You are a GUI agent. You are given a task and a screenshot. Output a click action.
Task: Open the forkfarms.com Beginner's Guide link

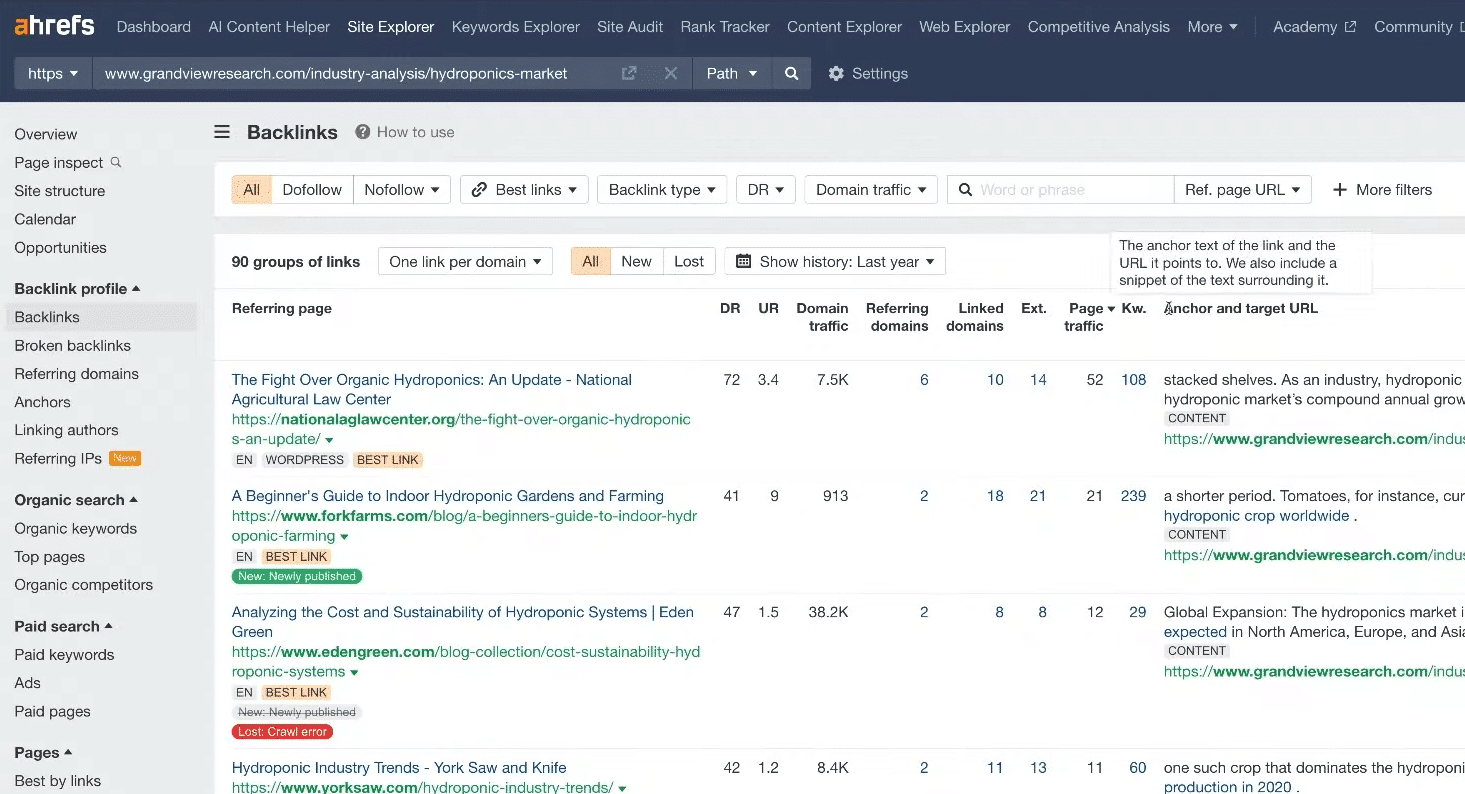coord(447,496)
